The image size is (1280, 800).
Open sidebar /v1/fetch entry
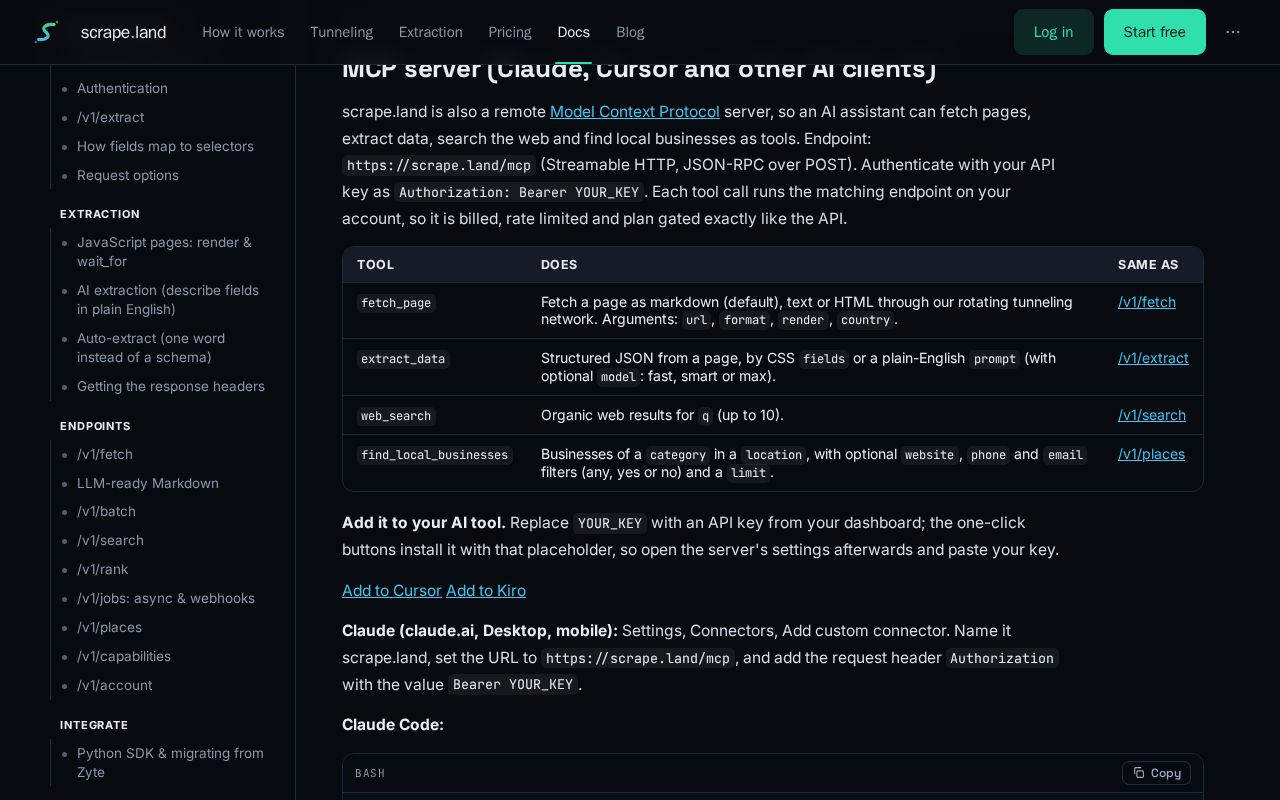point(105,454)
